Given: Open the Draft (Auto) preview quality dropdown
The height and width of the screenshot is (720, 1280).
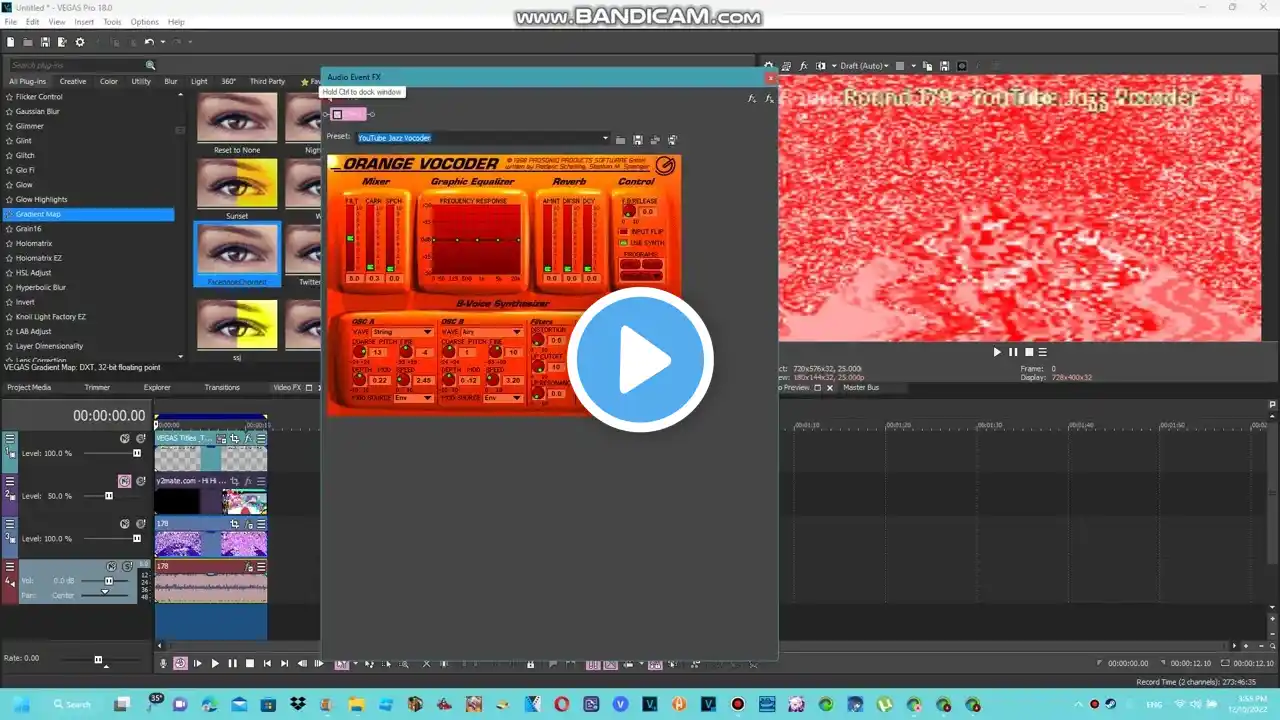Looking at the screenshot, I should pyautogui.click(x=865, y=66).
